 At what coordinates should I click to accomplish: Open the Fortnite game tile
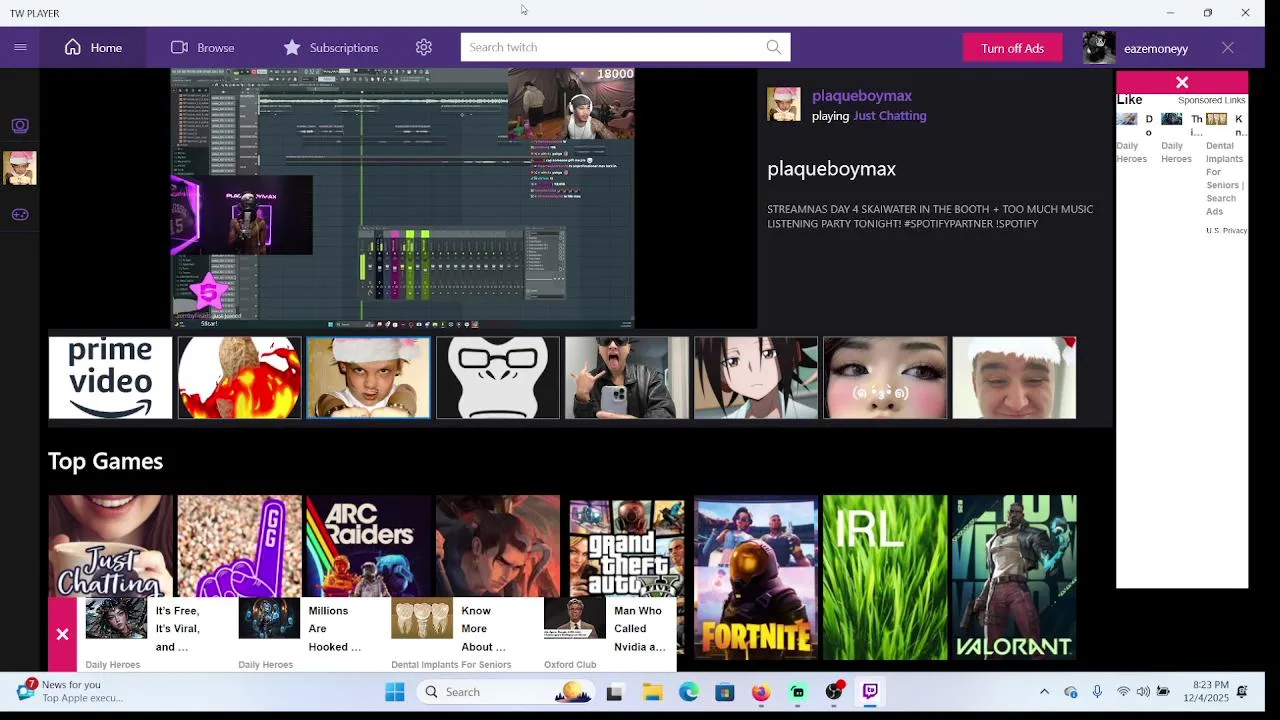[756, 577]
